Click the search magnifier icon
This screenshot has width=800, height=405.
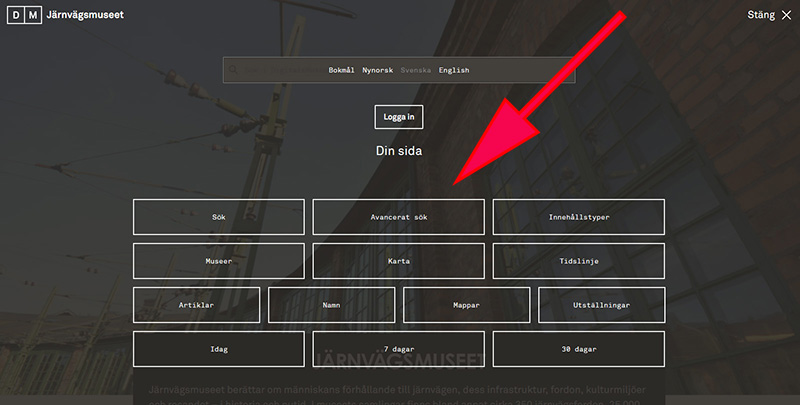[x=233, y=70]
